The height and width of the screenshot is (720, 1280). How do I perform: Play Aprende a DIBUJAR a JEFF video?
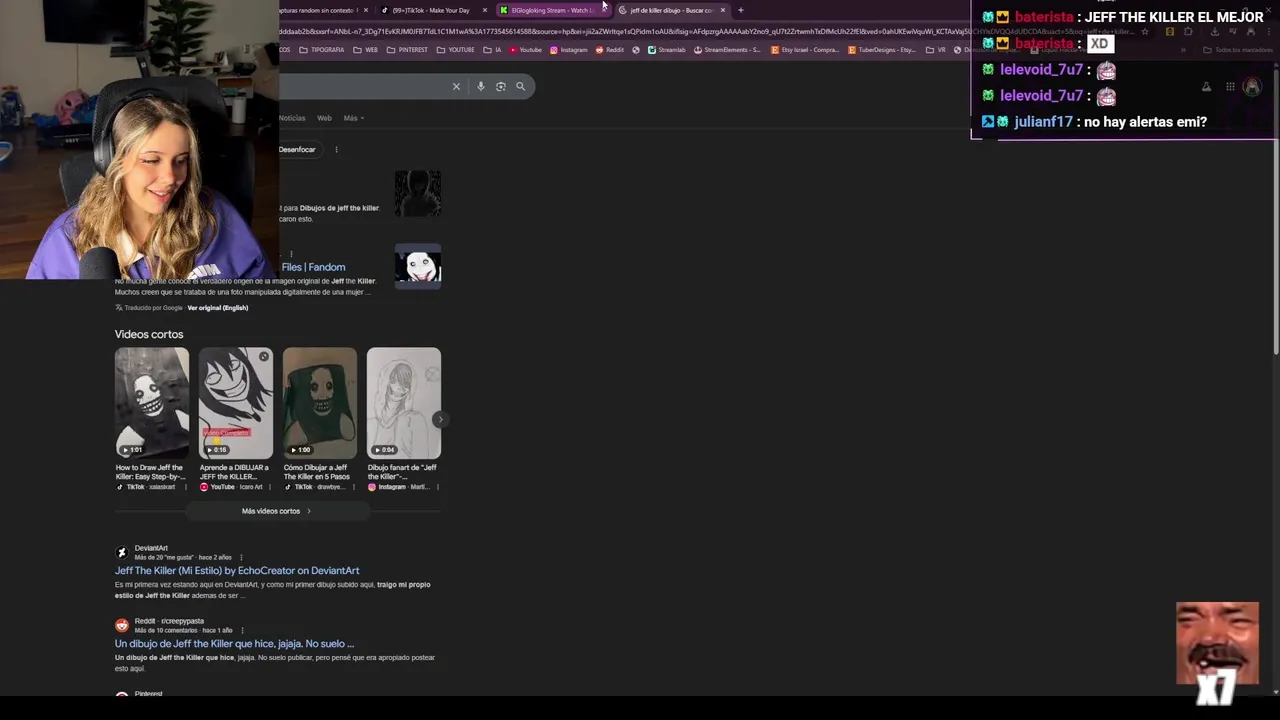pos(235,403)
